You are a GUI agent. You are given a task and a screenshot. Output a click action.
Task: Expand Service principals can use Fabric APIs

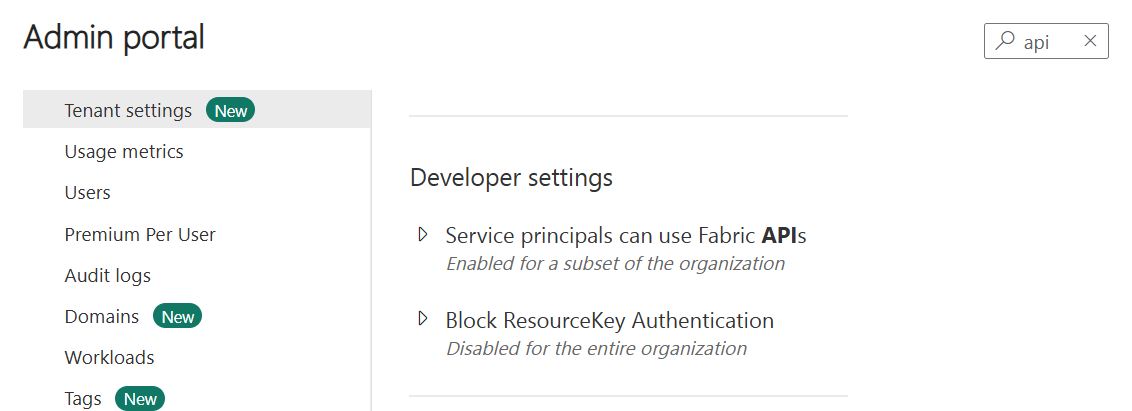click(x=423, y=235)
